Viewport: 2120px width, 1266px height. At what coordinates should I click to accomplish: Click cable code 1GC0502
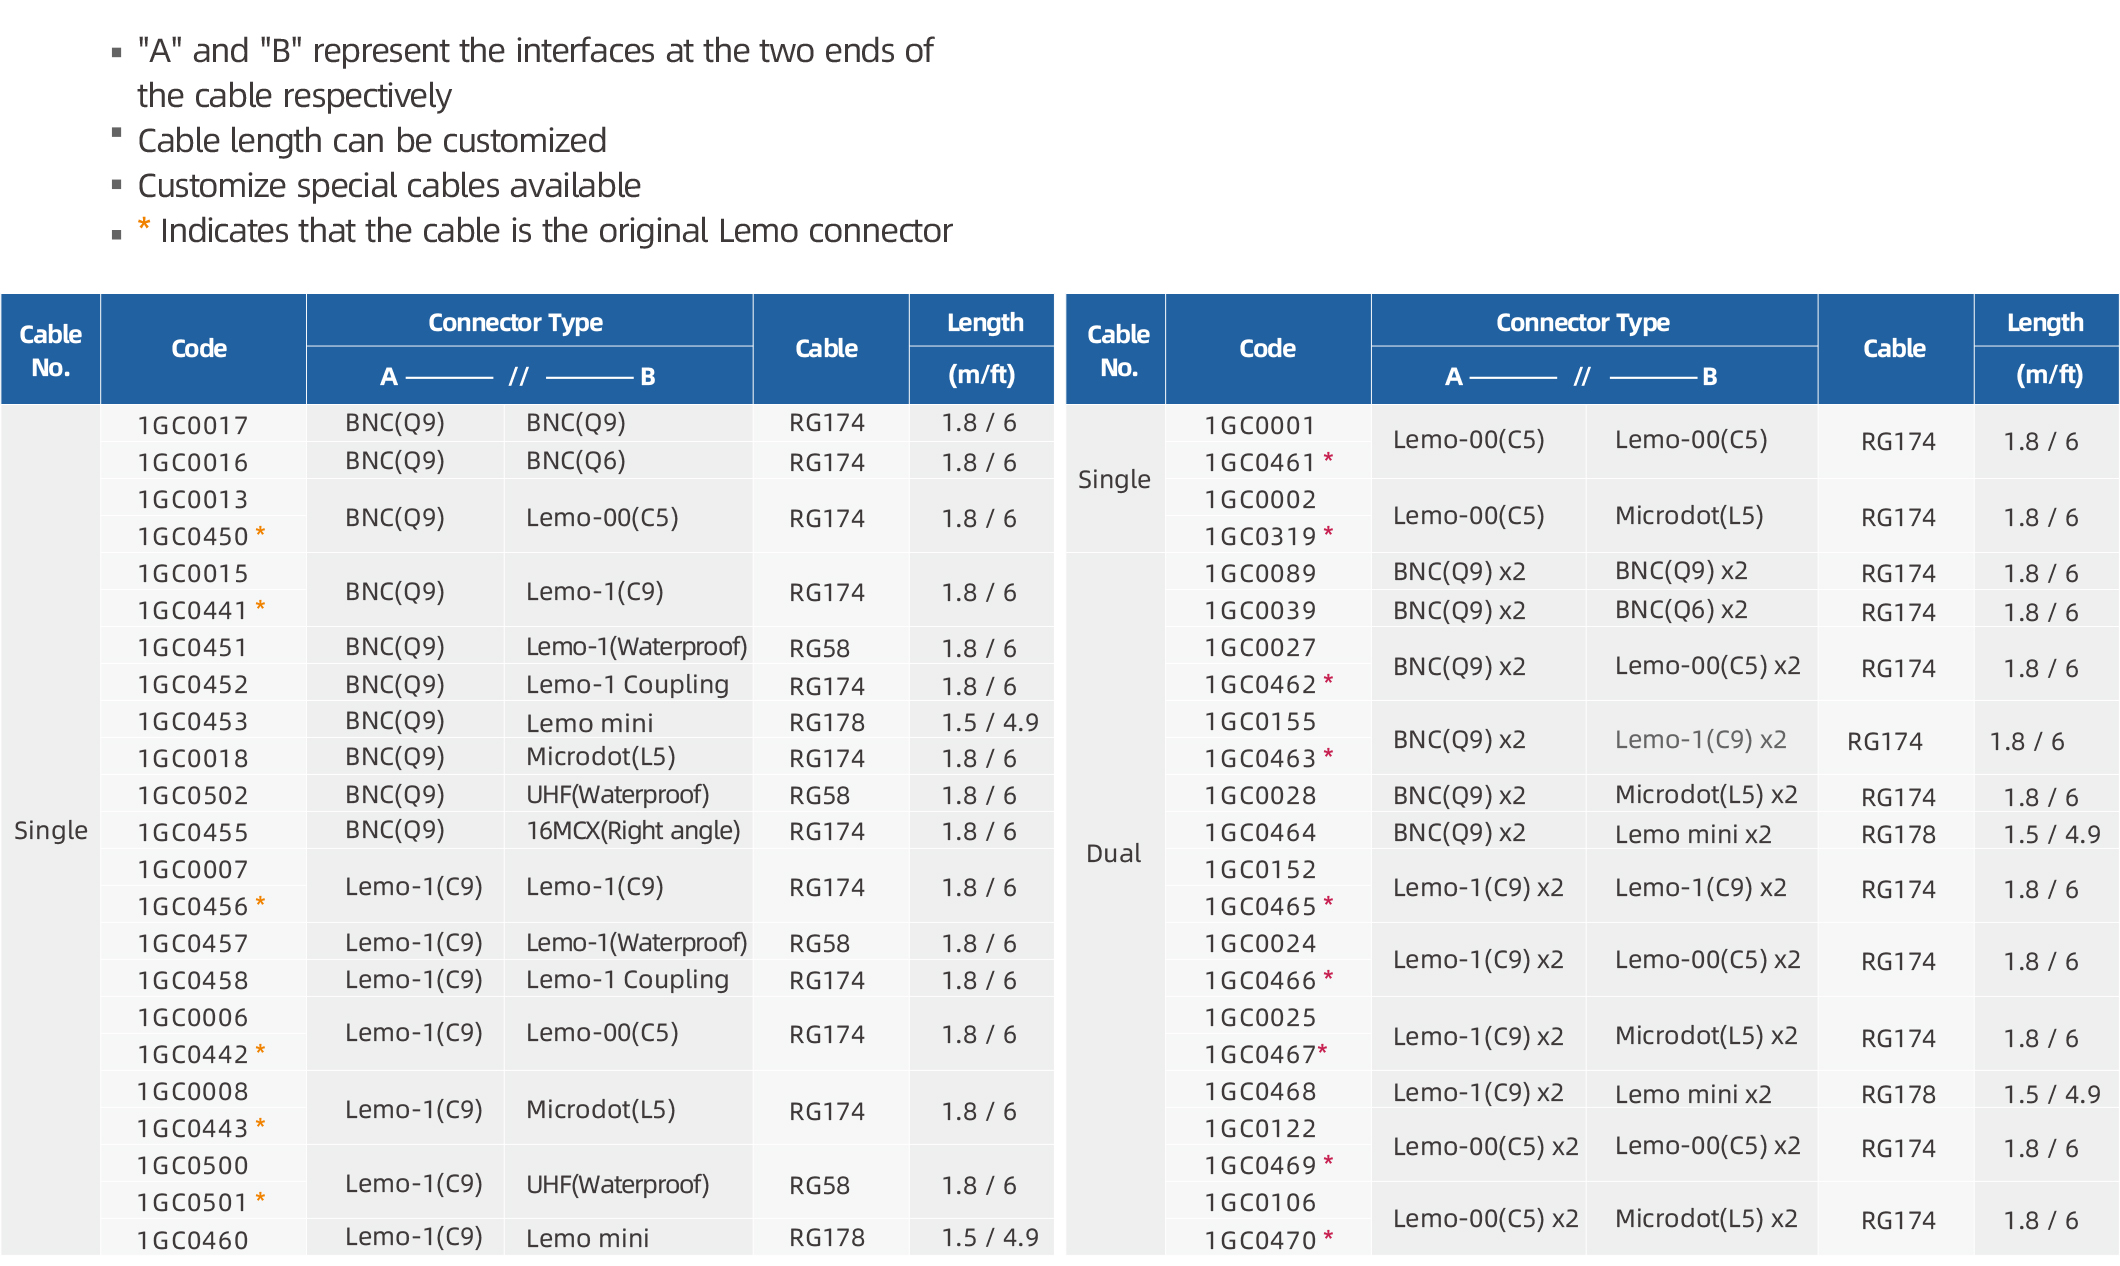pos(192,795)
